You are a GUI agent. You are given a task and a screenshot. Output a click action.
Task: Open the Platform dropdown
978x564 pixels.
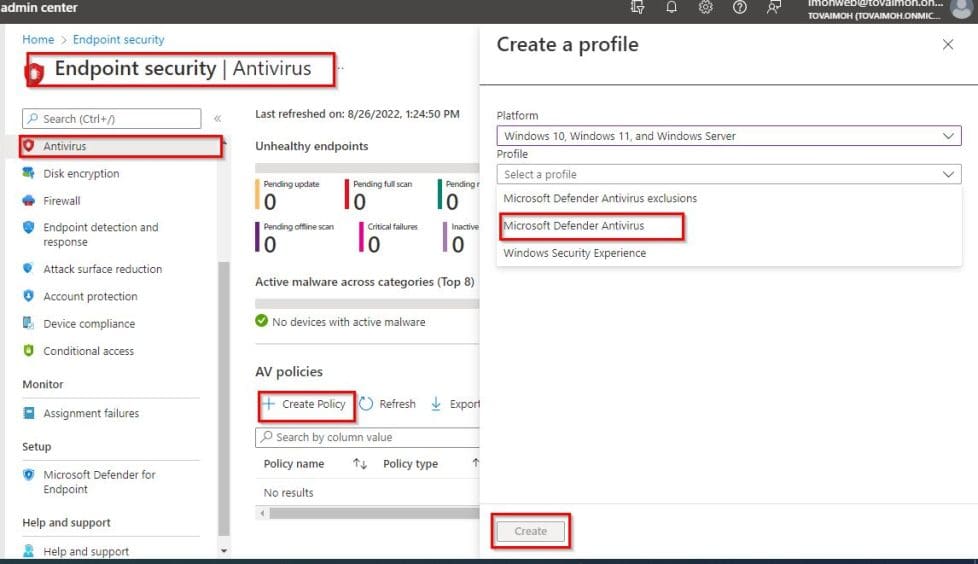[729, 136]
